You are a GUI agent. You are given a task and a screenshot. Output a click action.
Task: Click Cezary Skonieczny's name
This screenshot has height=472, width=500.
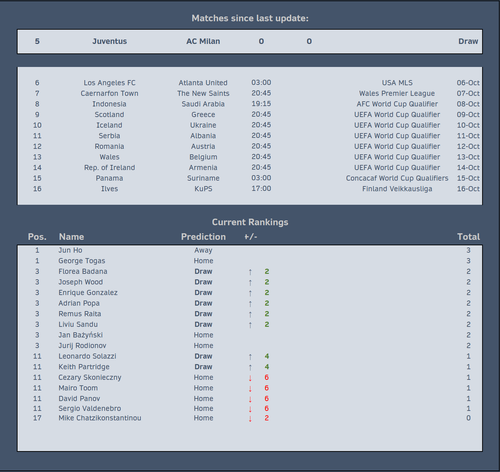point(90,378)
